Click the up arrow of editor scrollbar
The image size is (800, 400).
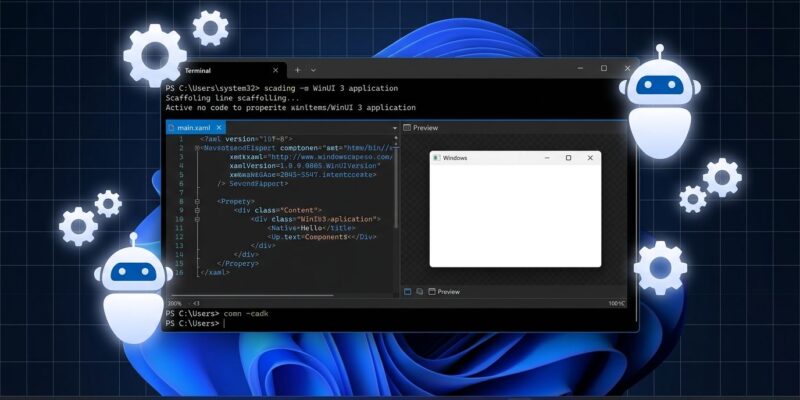pyautogui.click(x=396, y=138)
